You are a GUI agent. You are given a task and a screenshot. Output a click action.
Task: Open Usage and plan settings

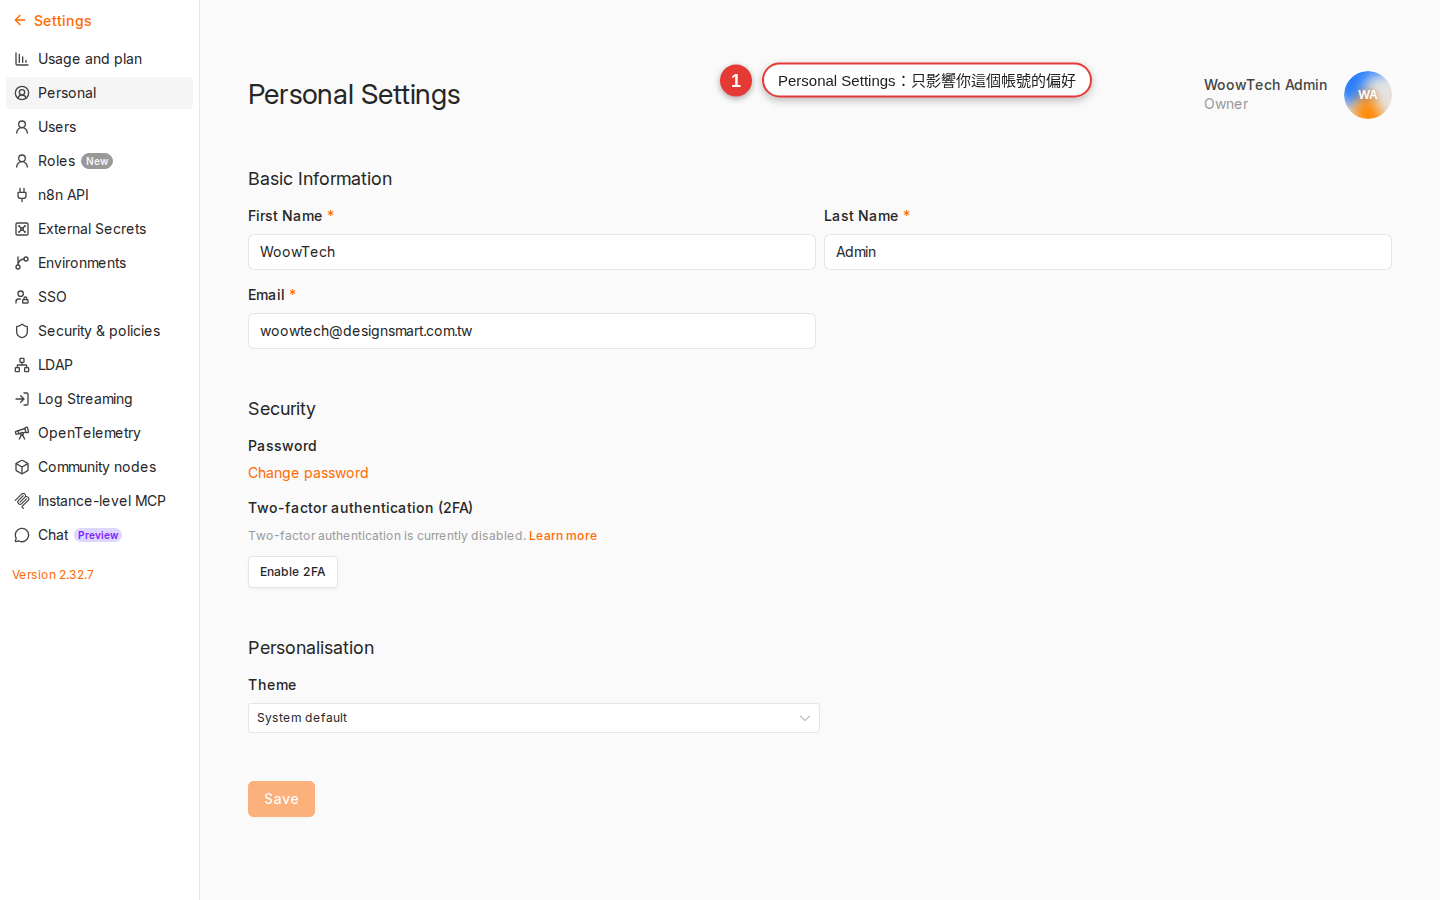[99, 59]
